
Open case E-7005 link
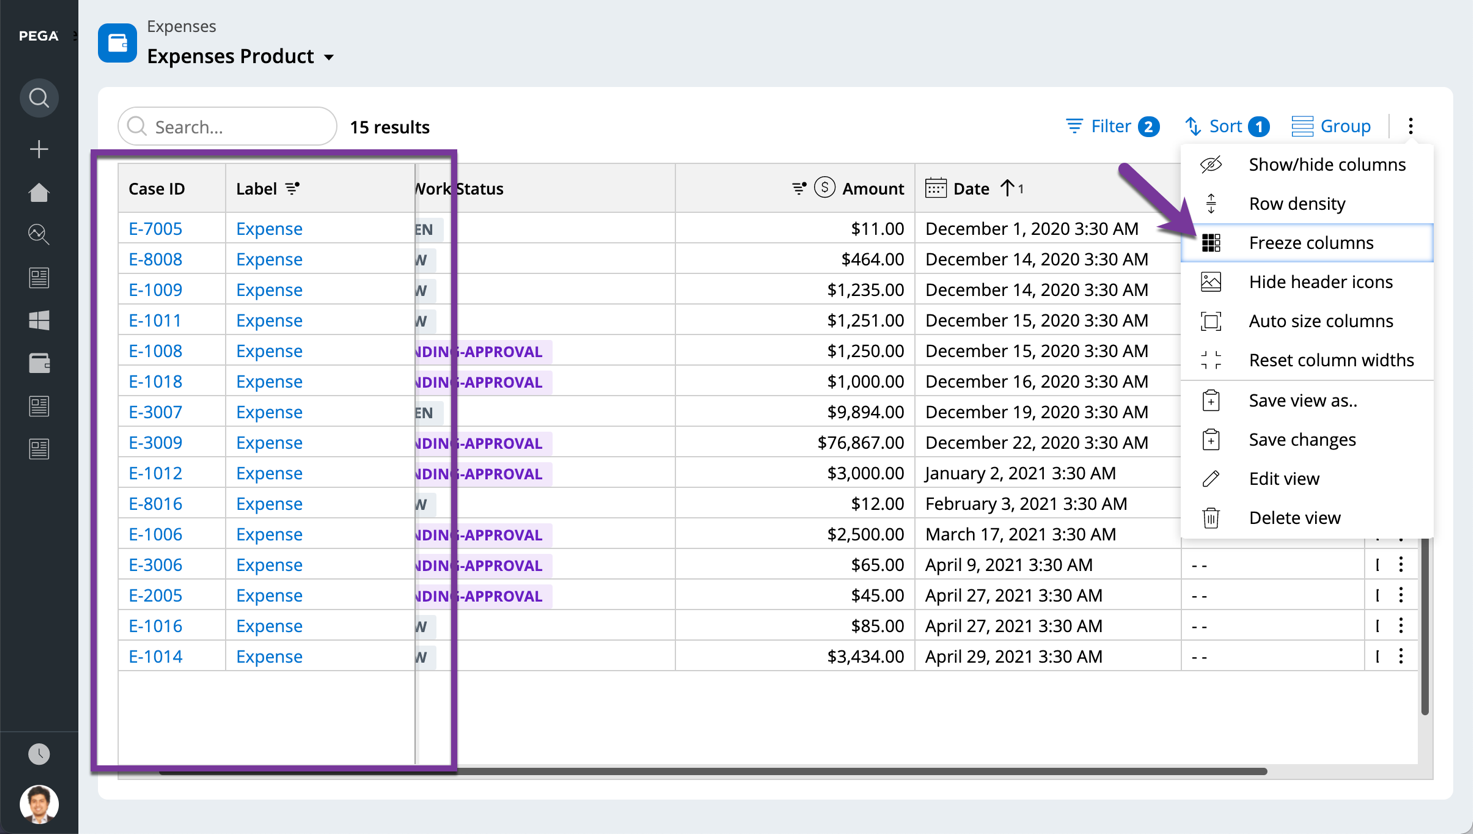[156, 228]
